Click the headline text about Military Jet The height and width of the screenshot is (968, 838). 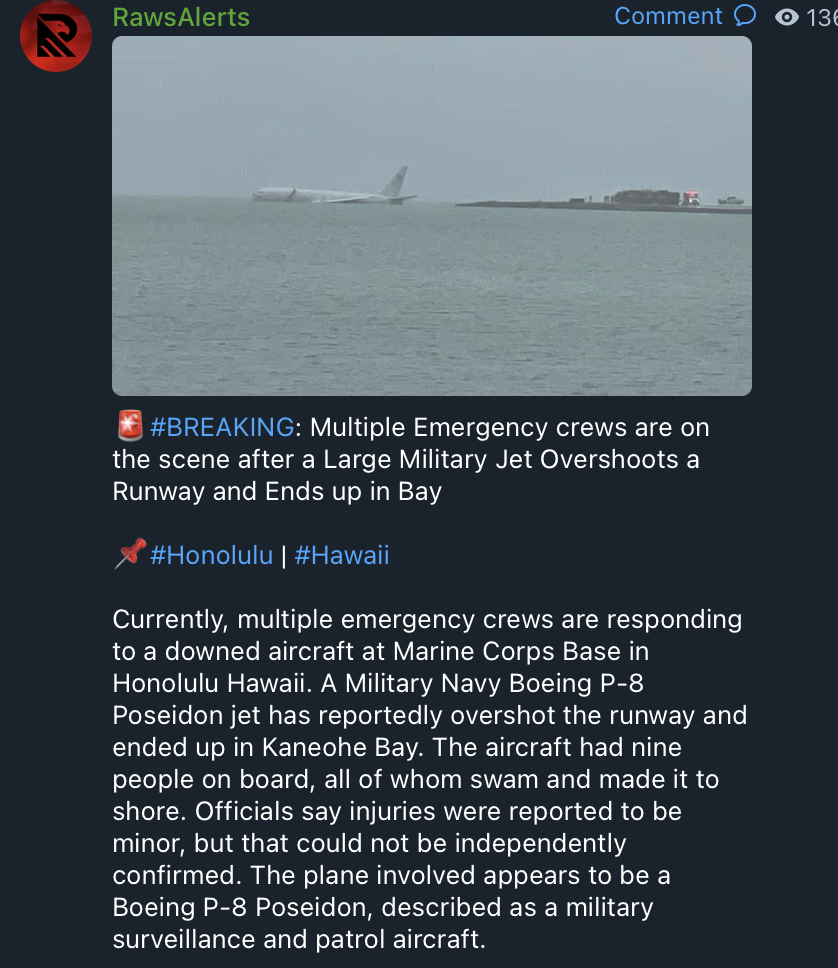point(411,459)
